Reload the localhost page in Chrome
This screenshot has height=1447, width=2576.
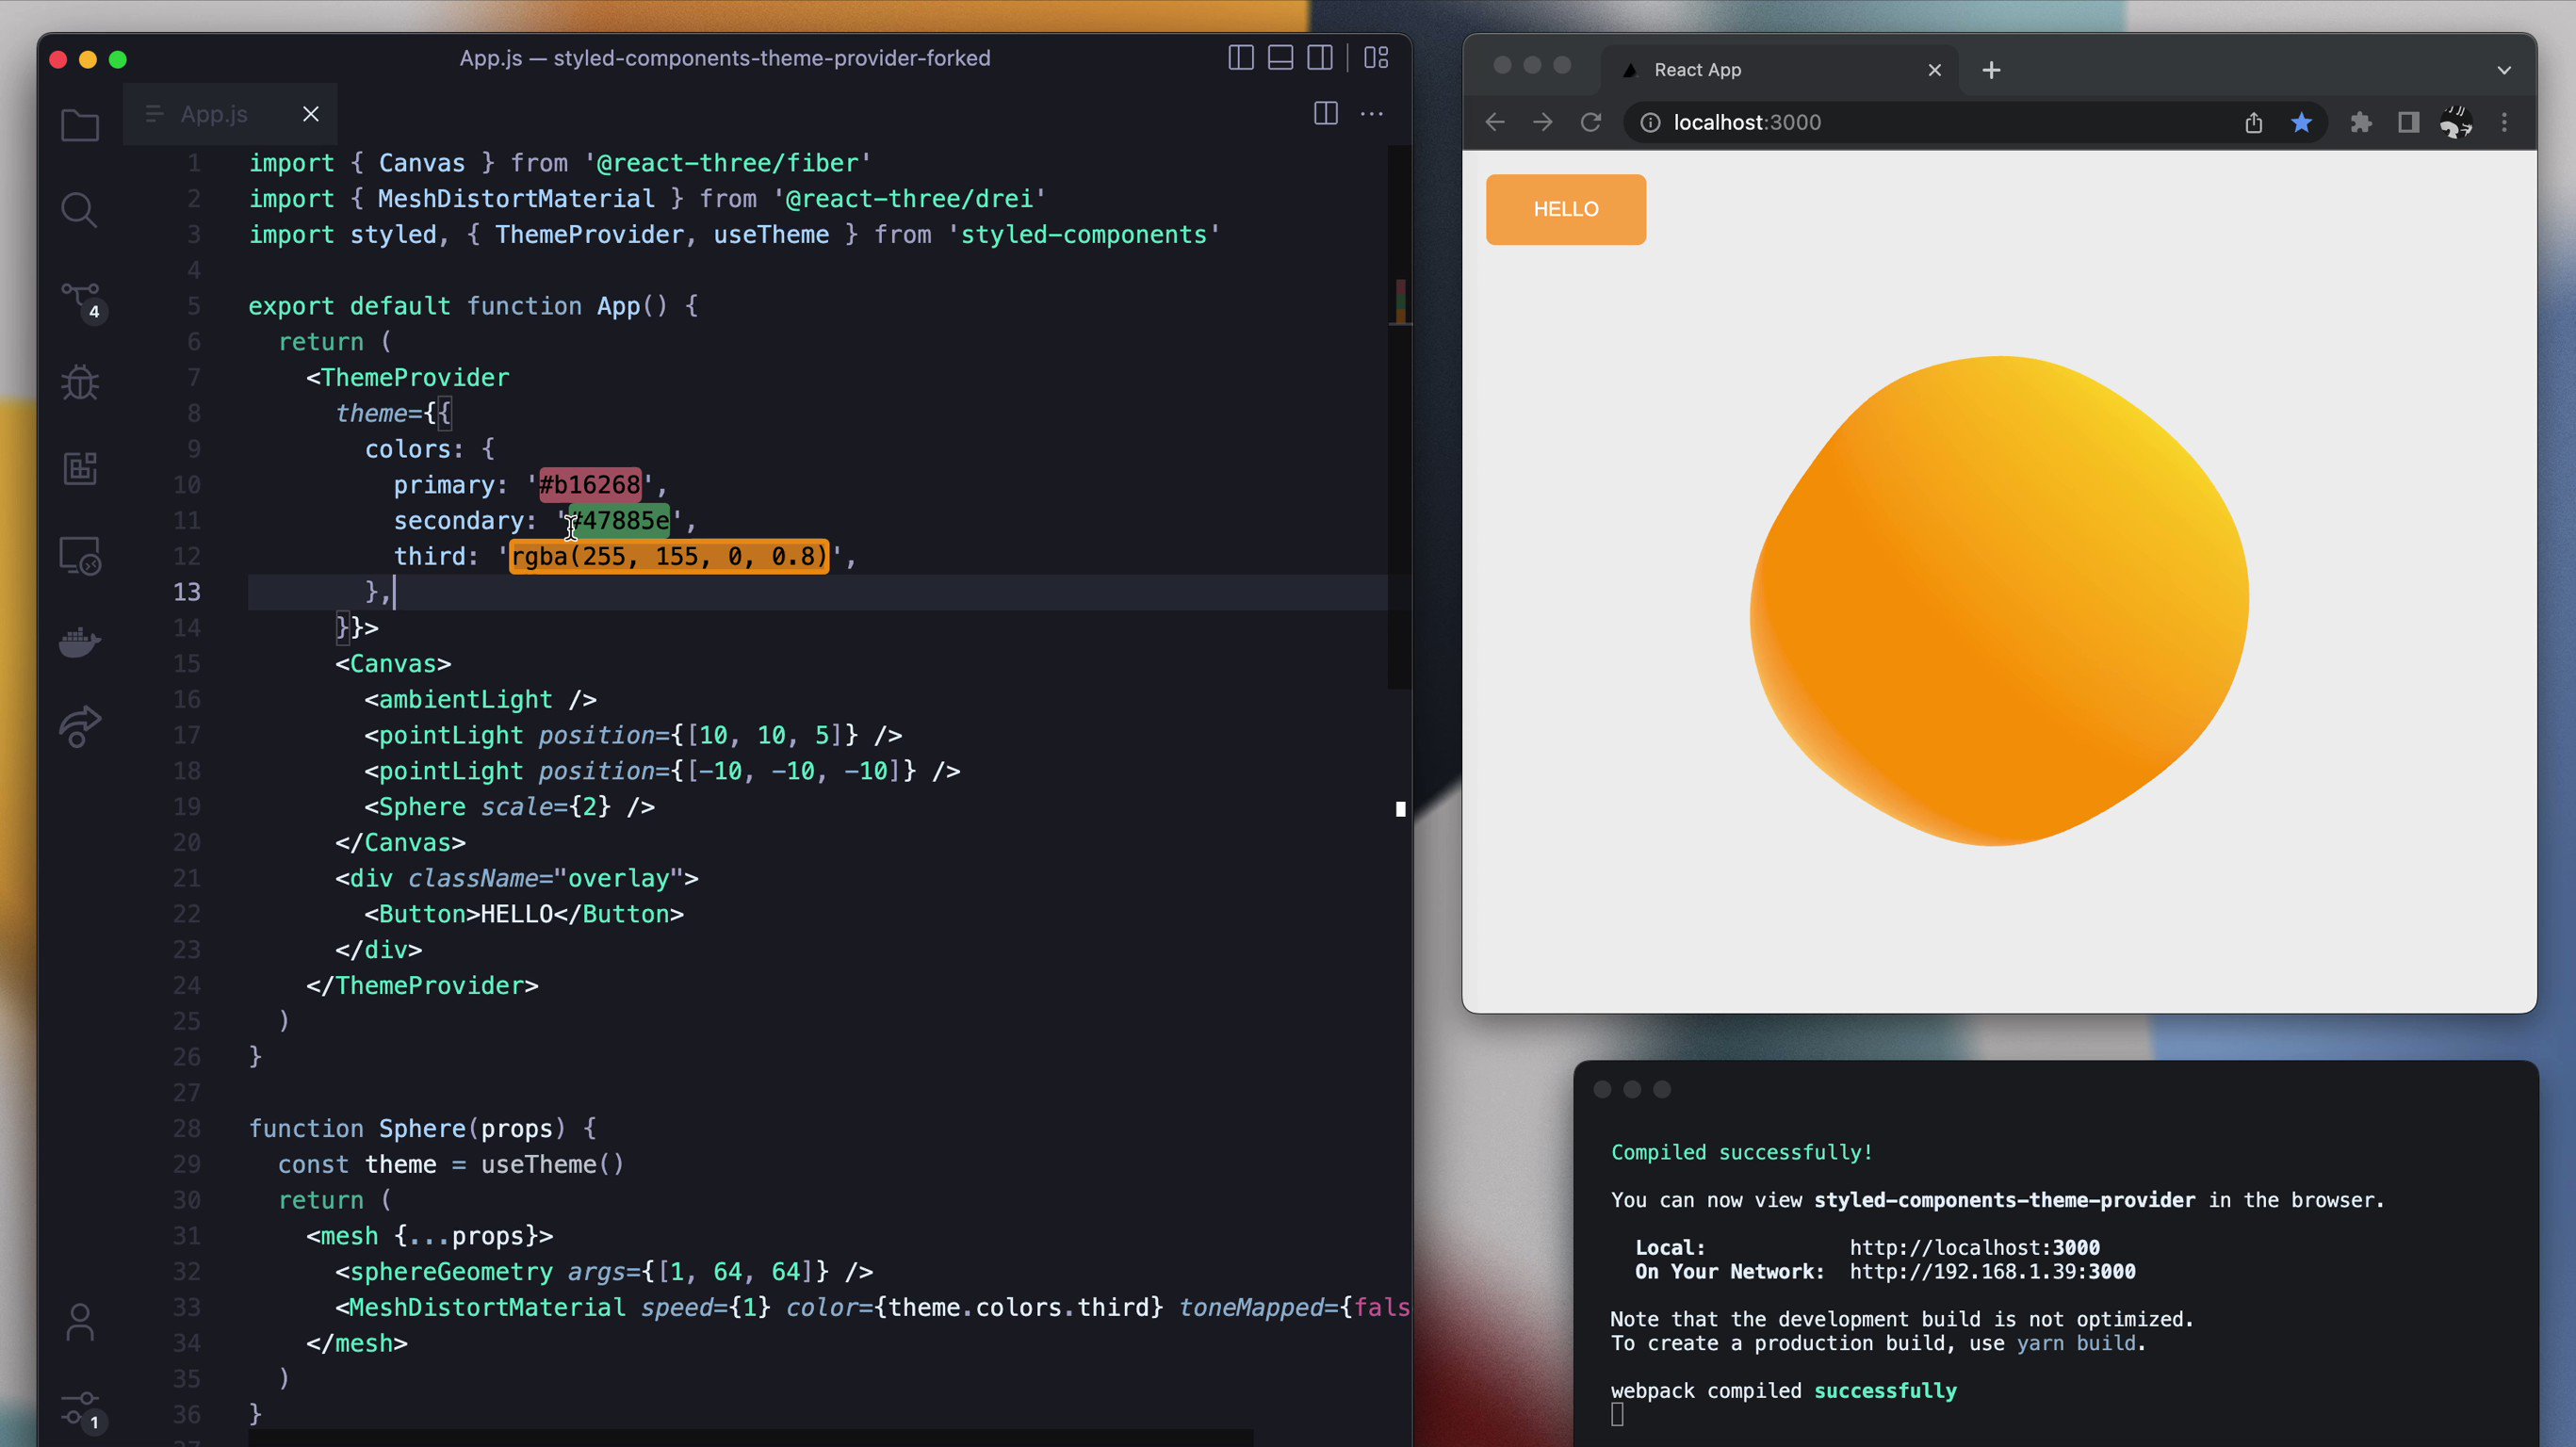pyautogui.click(x=1590, y=122)
